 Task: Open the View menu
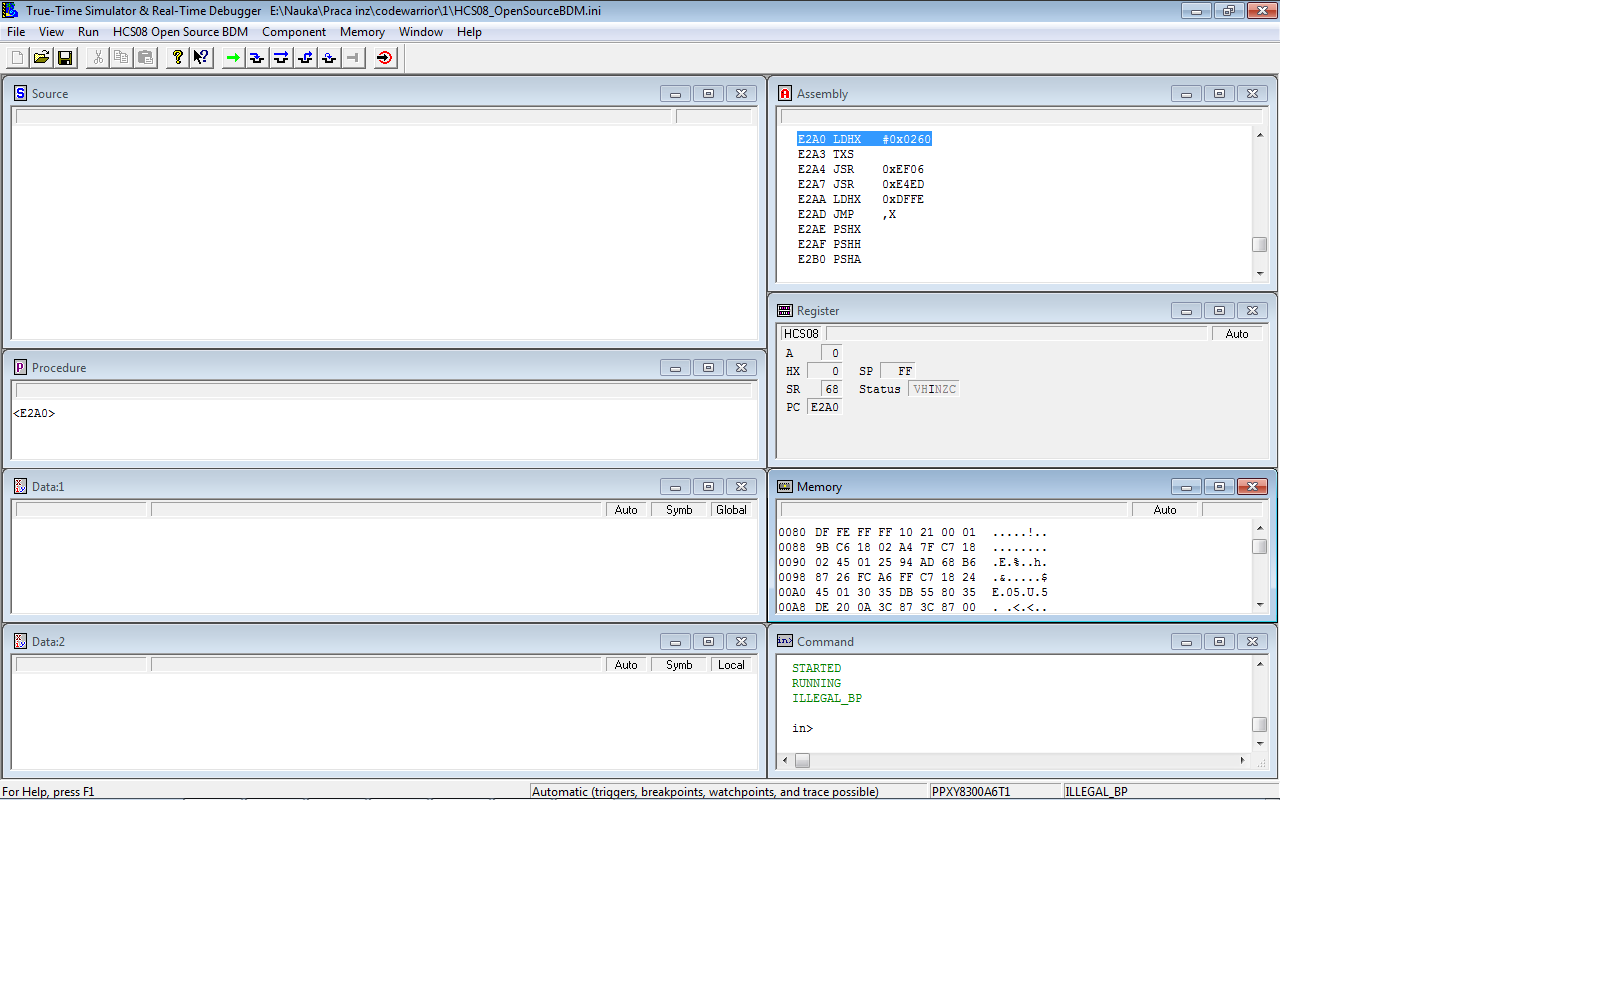pyautogui.click(x=51, y=32)
